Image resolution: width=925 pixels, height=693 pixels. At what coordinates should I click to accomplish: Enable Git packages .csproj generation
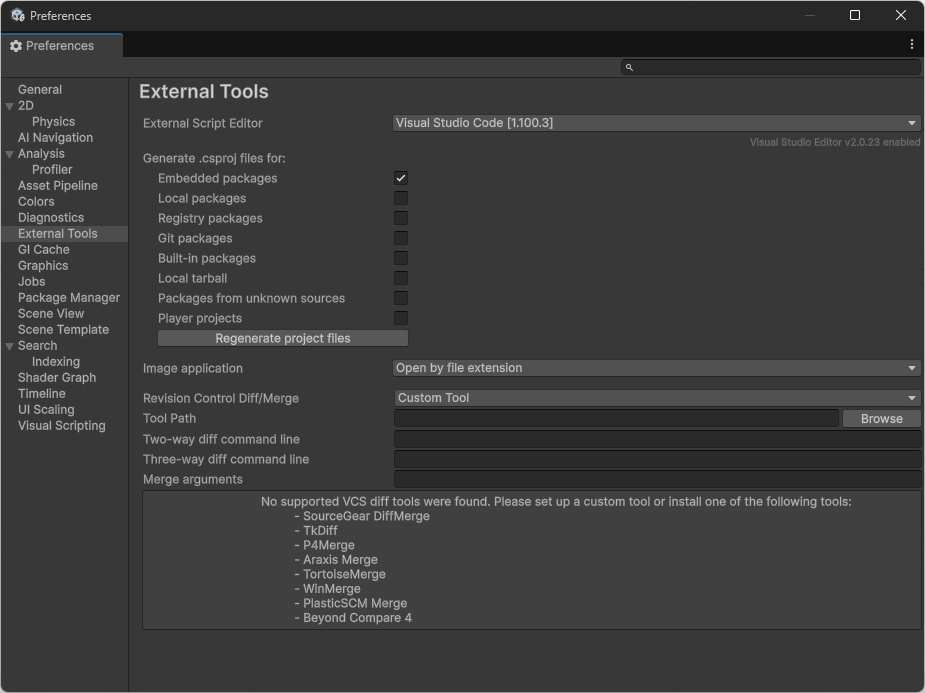[x=401, y=238]
